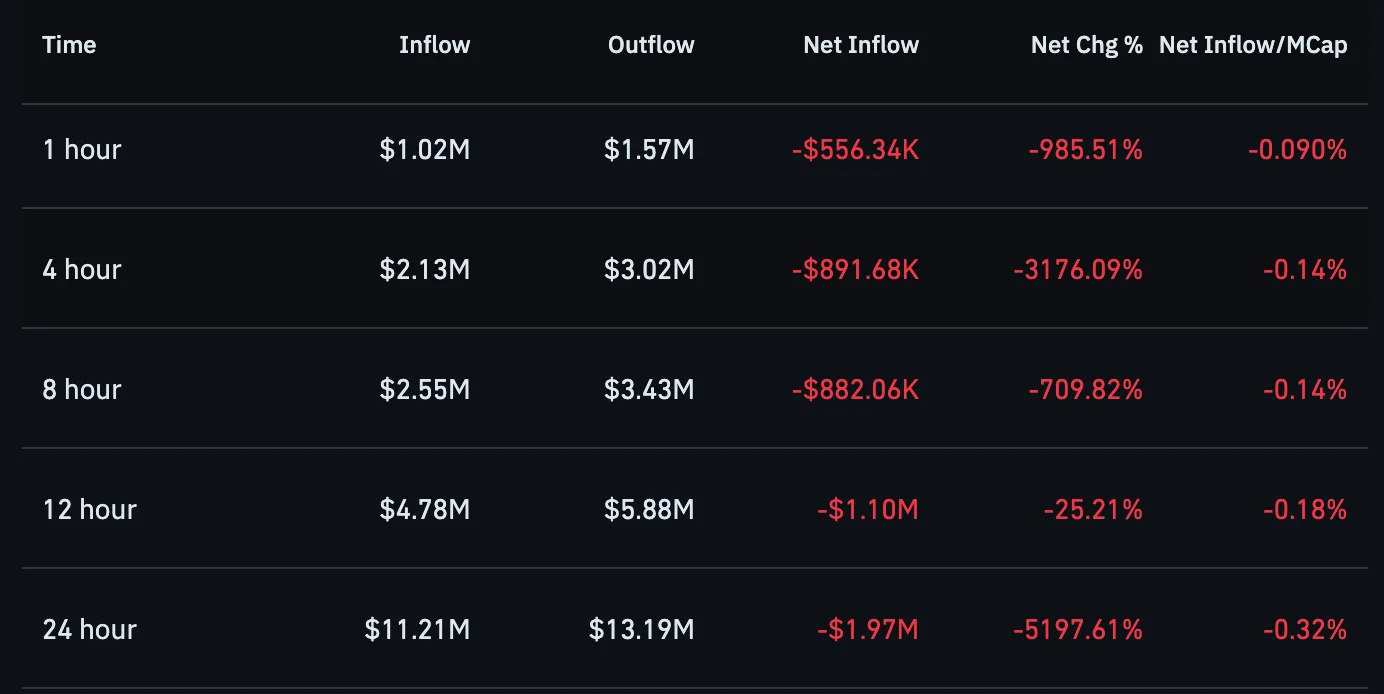Select the 1 hour row label

pos(82,150)
